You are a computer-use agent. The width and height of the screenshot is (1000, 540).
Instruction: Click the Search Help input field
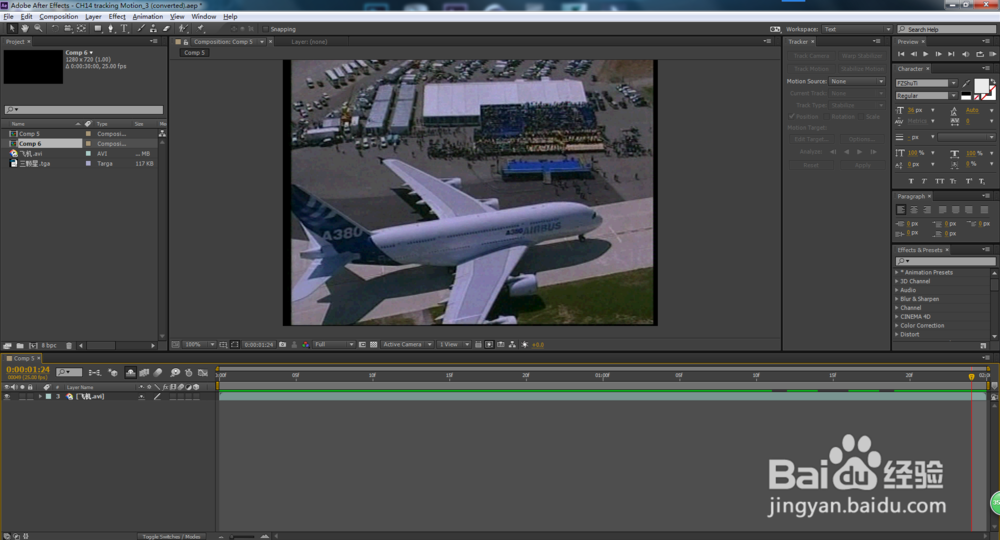[x=946, y=29]
